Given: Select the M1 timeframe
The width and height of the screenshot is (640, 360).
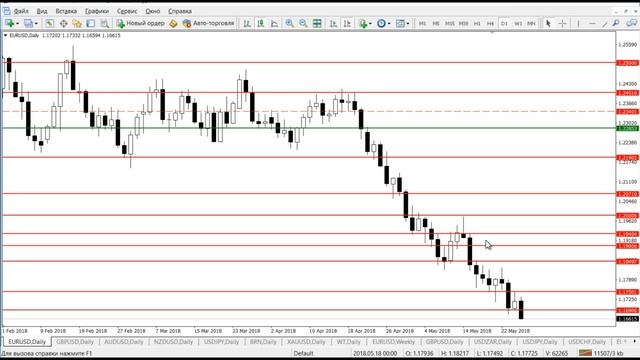Looking at the screenshot, I should (422, 24).
